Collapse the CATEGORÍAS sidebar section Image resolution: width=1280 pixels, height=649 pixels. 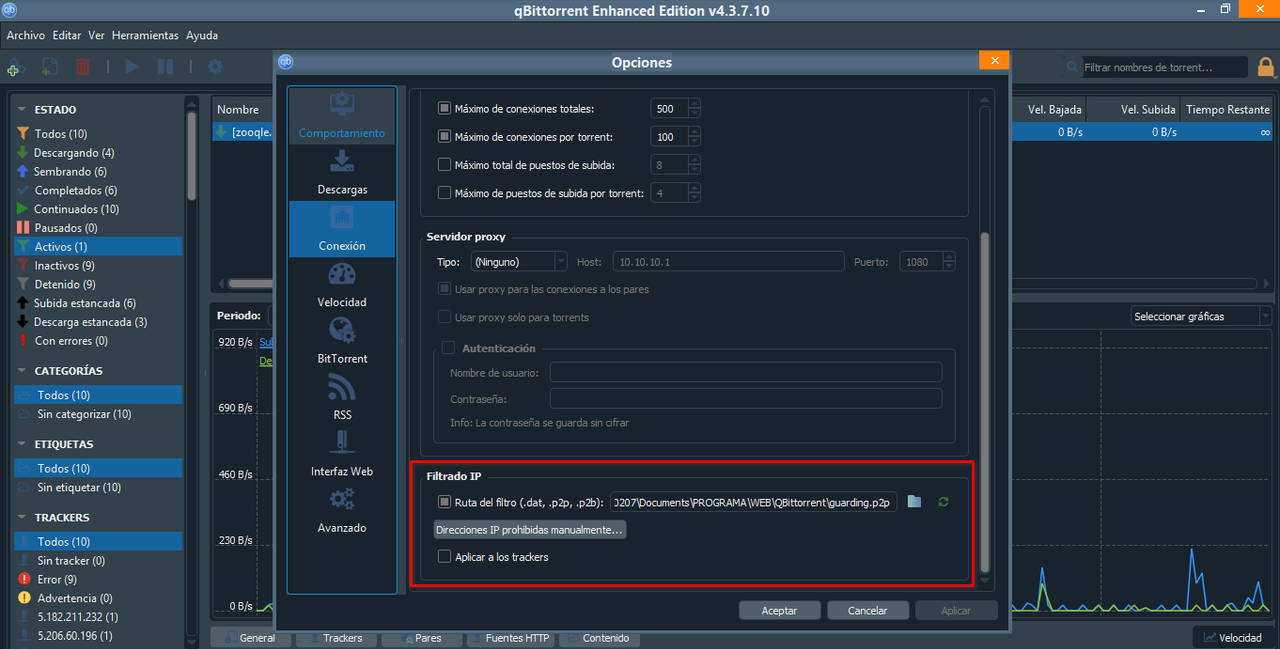point(22,371)
